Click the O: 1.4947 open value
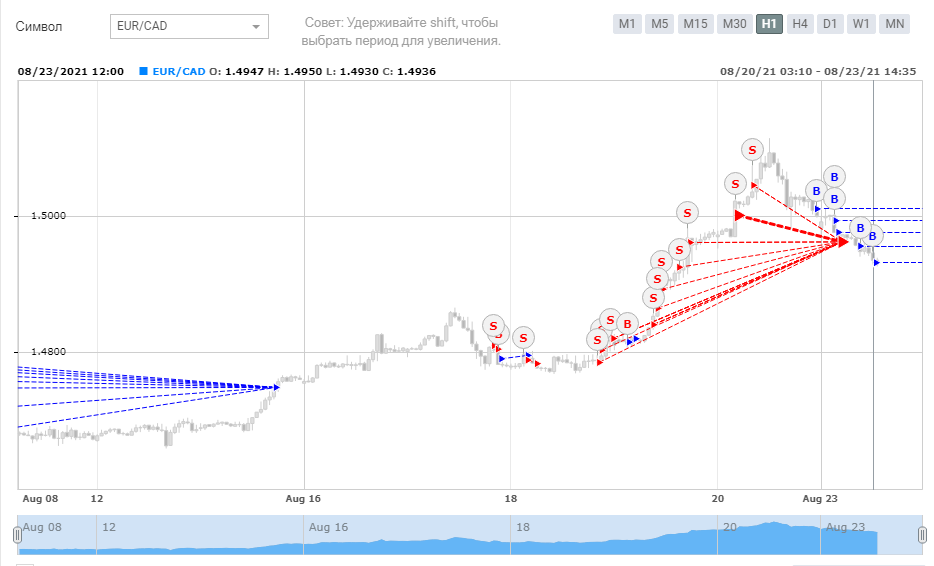Image resolution: width=934 pixels, height=566 pixels. click(236, 71)
